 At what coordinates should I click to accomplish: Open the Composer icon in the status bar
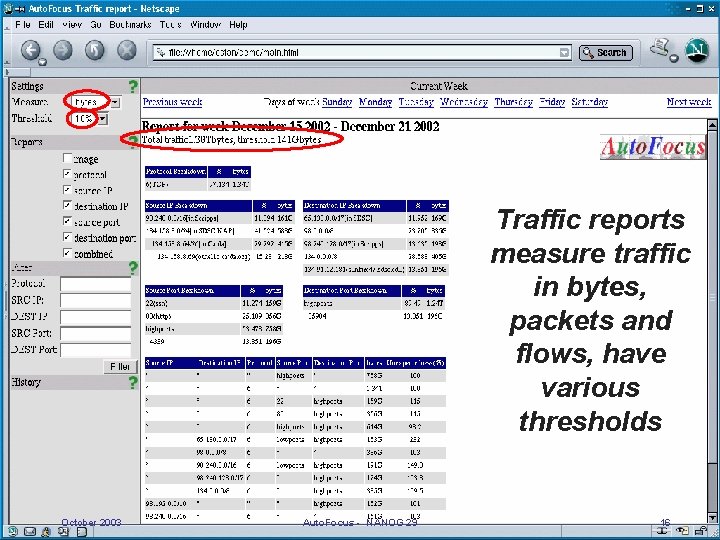pyautogui.click(x=63, y=532)
